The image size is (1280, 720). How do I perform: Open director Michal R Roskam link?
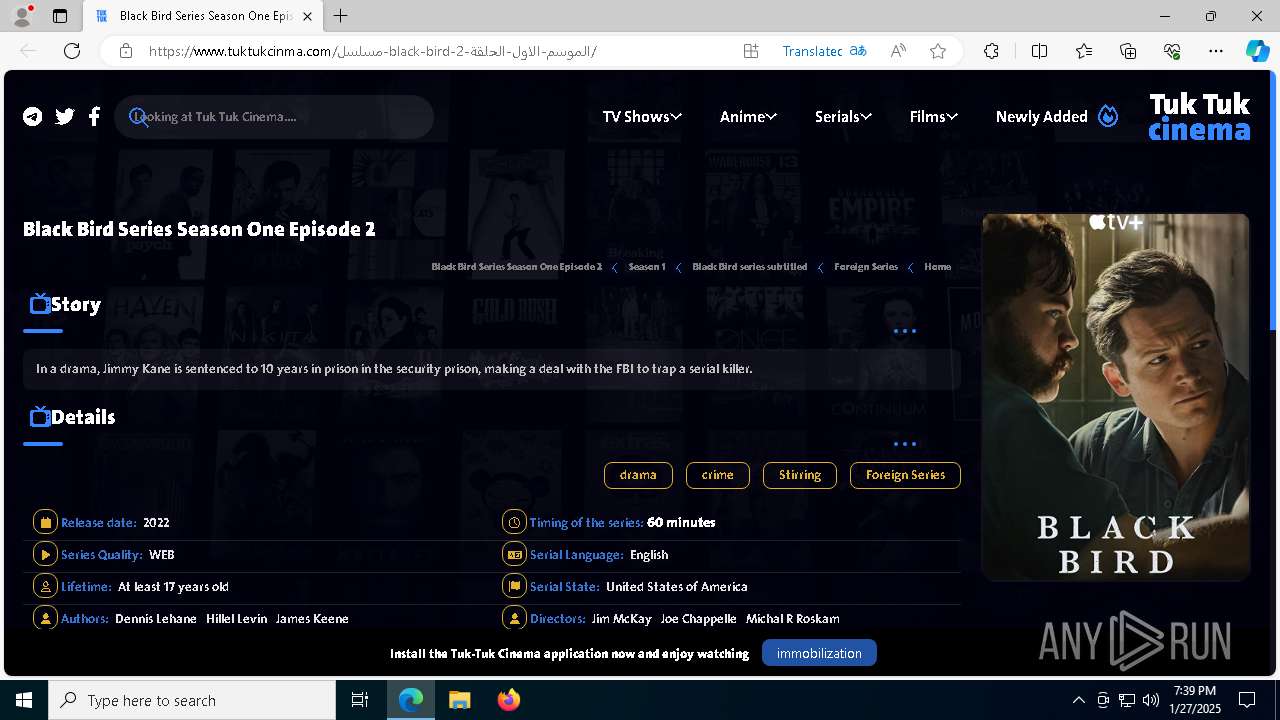coord(793,619)
